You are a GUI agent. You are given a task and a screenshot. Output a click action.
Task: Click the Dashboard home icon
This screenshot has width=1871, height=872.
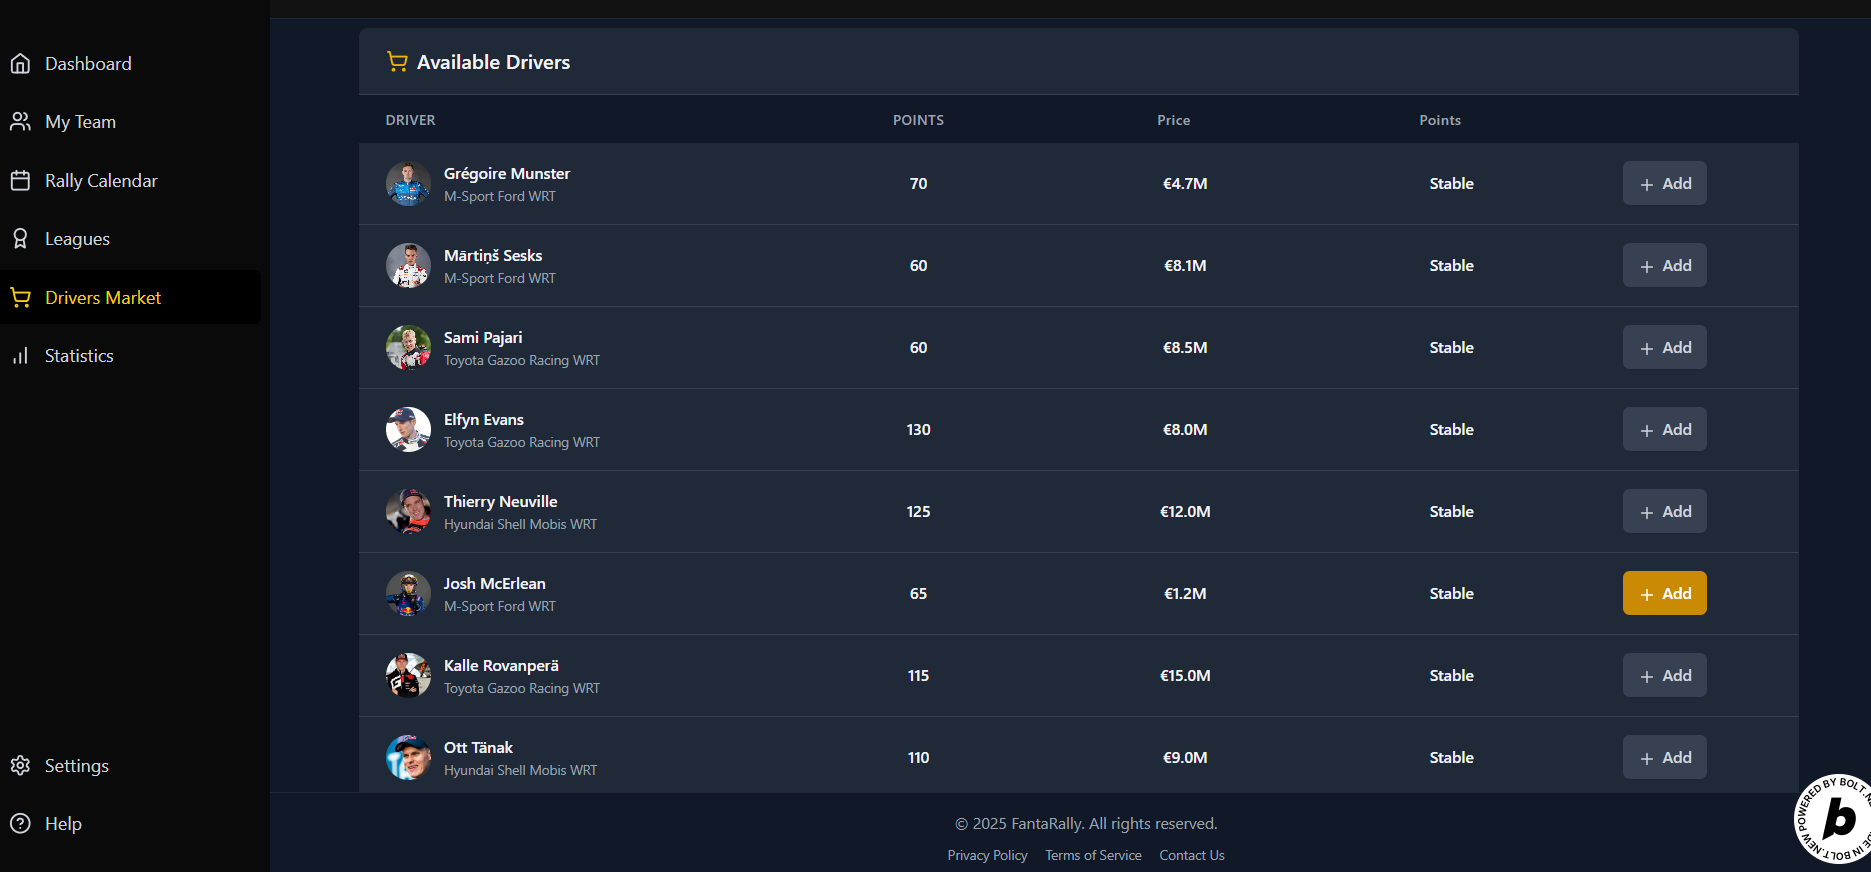20,64
